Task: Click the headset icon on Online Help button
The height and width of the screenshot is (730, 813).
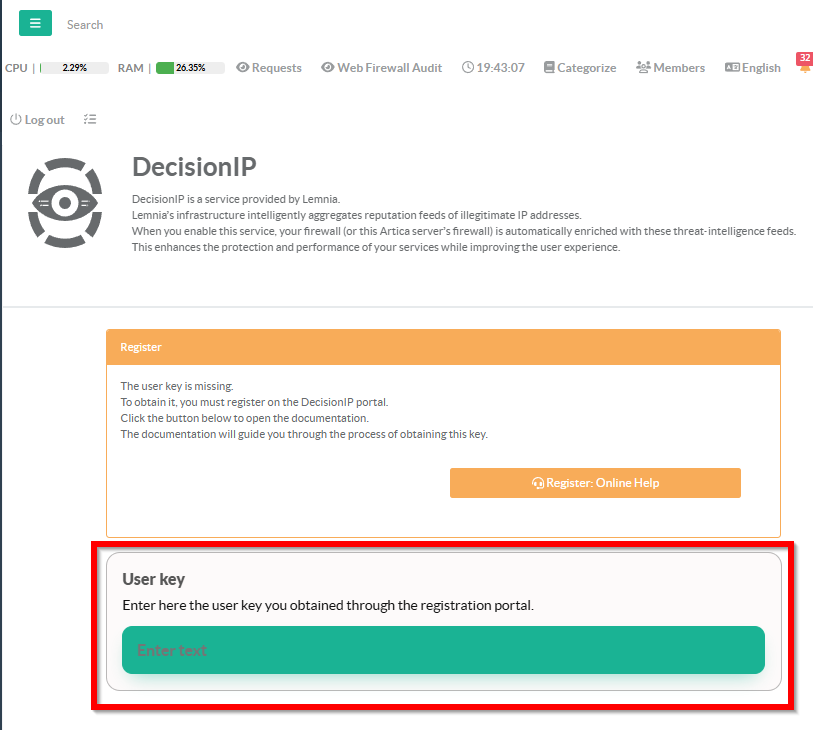Action: pos(538,483)
